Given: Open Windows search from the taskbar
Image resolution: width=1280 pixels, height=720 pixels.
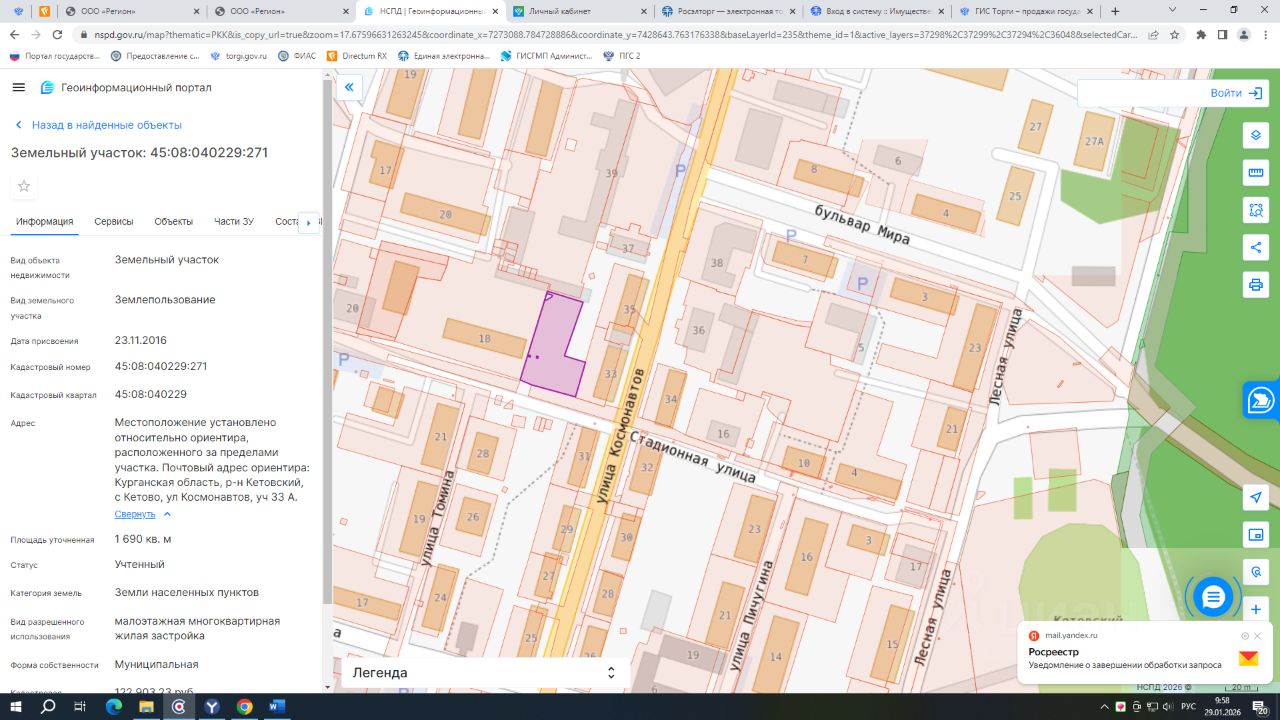Looking at the screenshot, I should [x=47, y=707].
